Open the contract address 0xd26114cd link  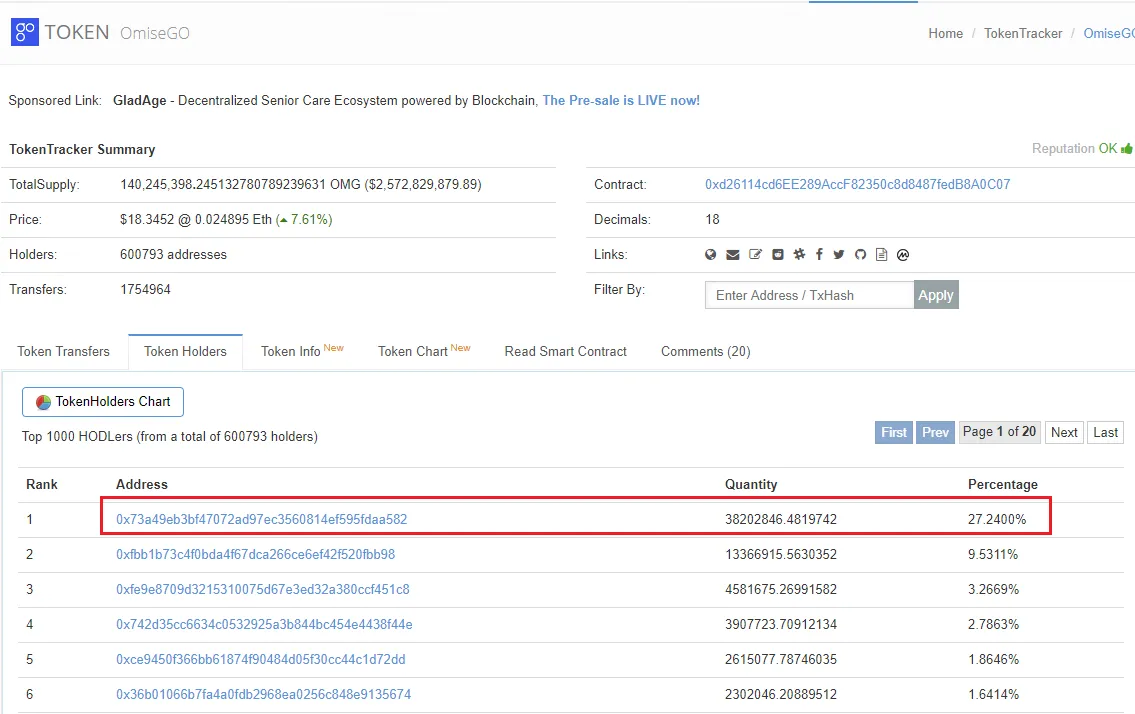858,185
